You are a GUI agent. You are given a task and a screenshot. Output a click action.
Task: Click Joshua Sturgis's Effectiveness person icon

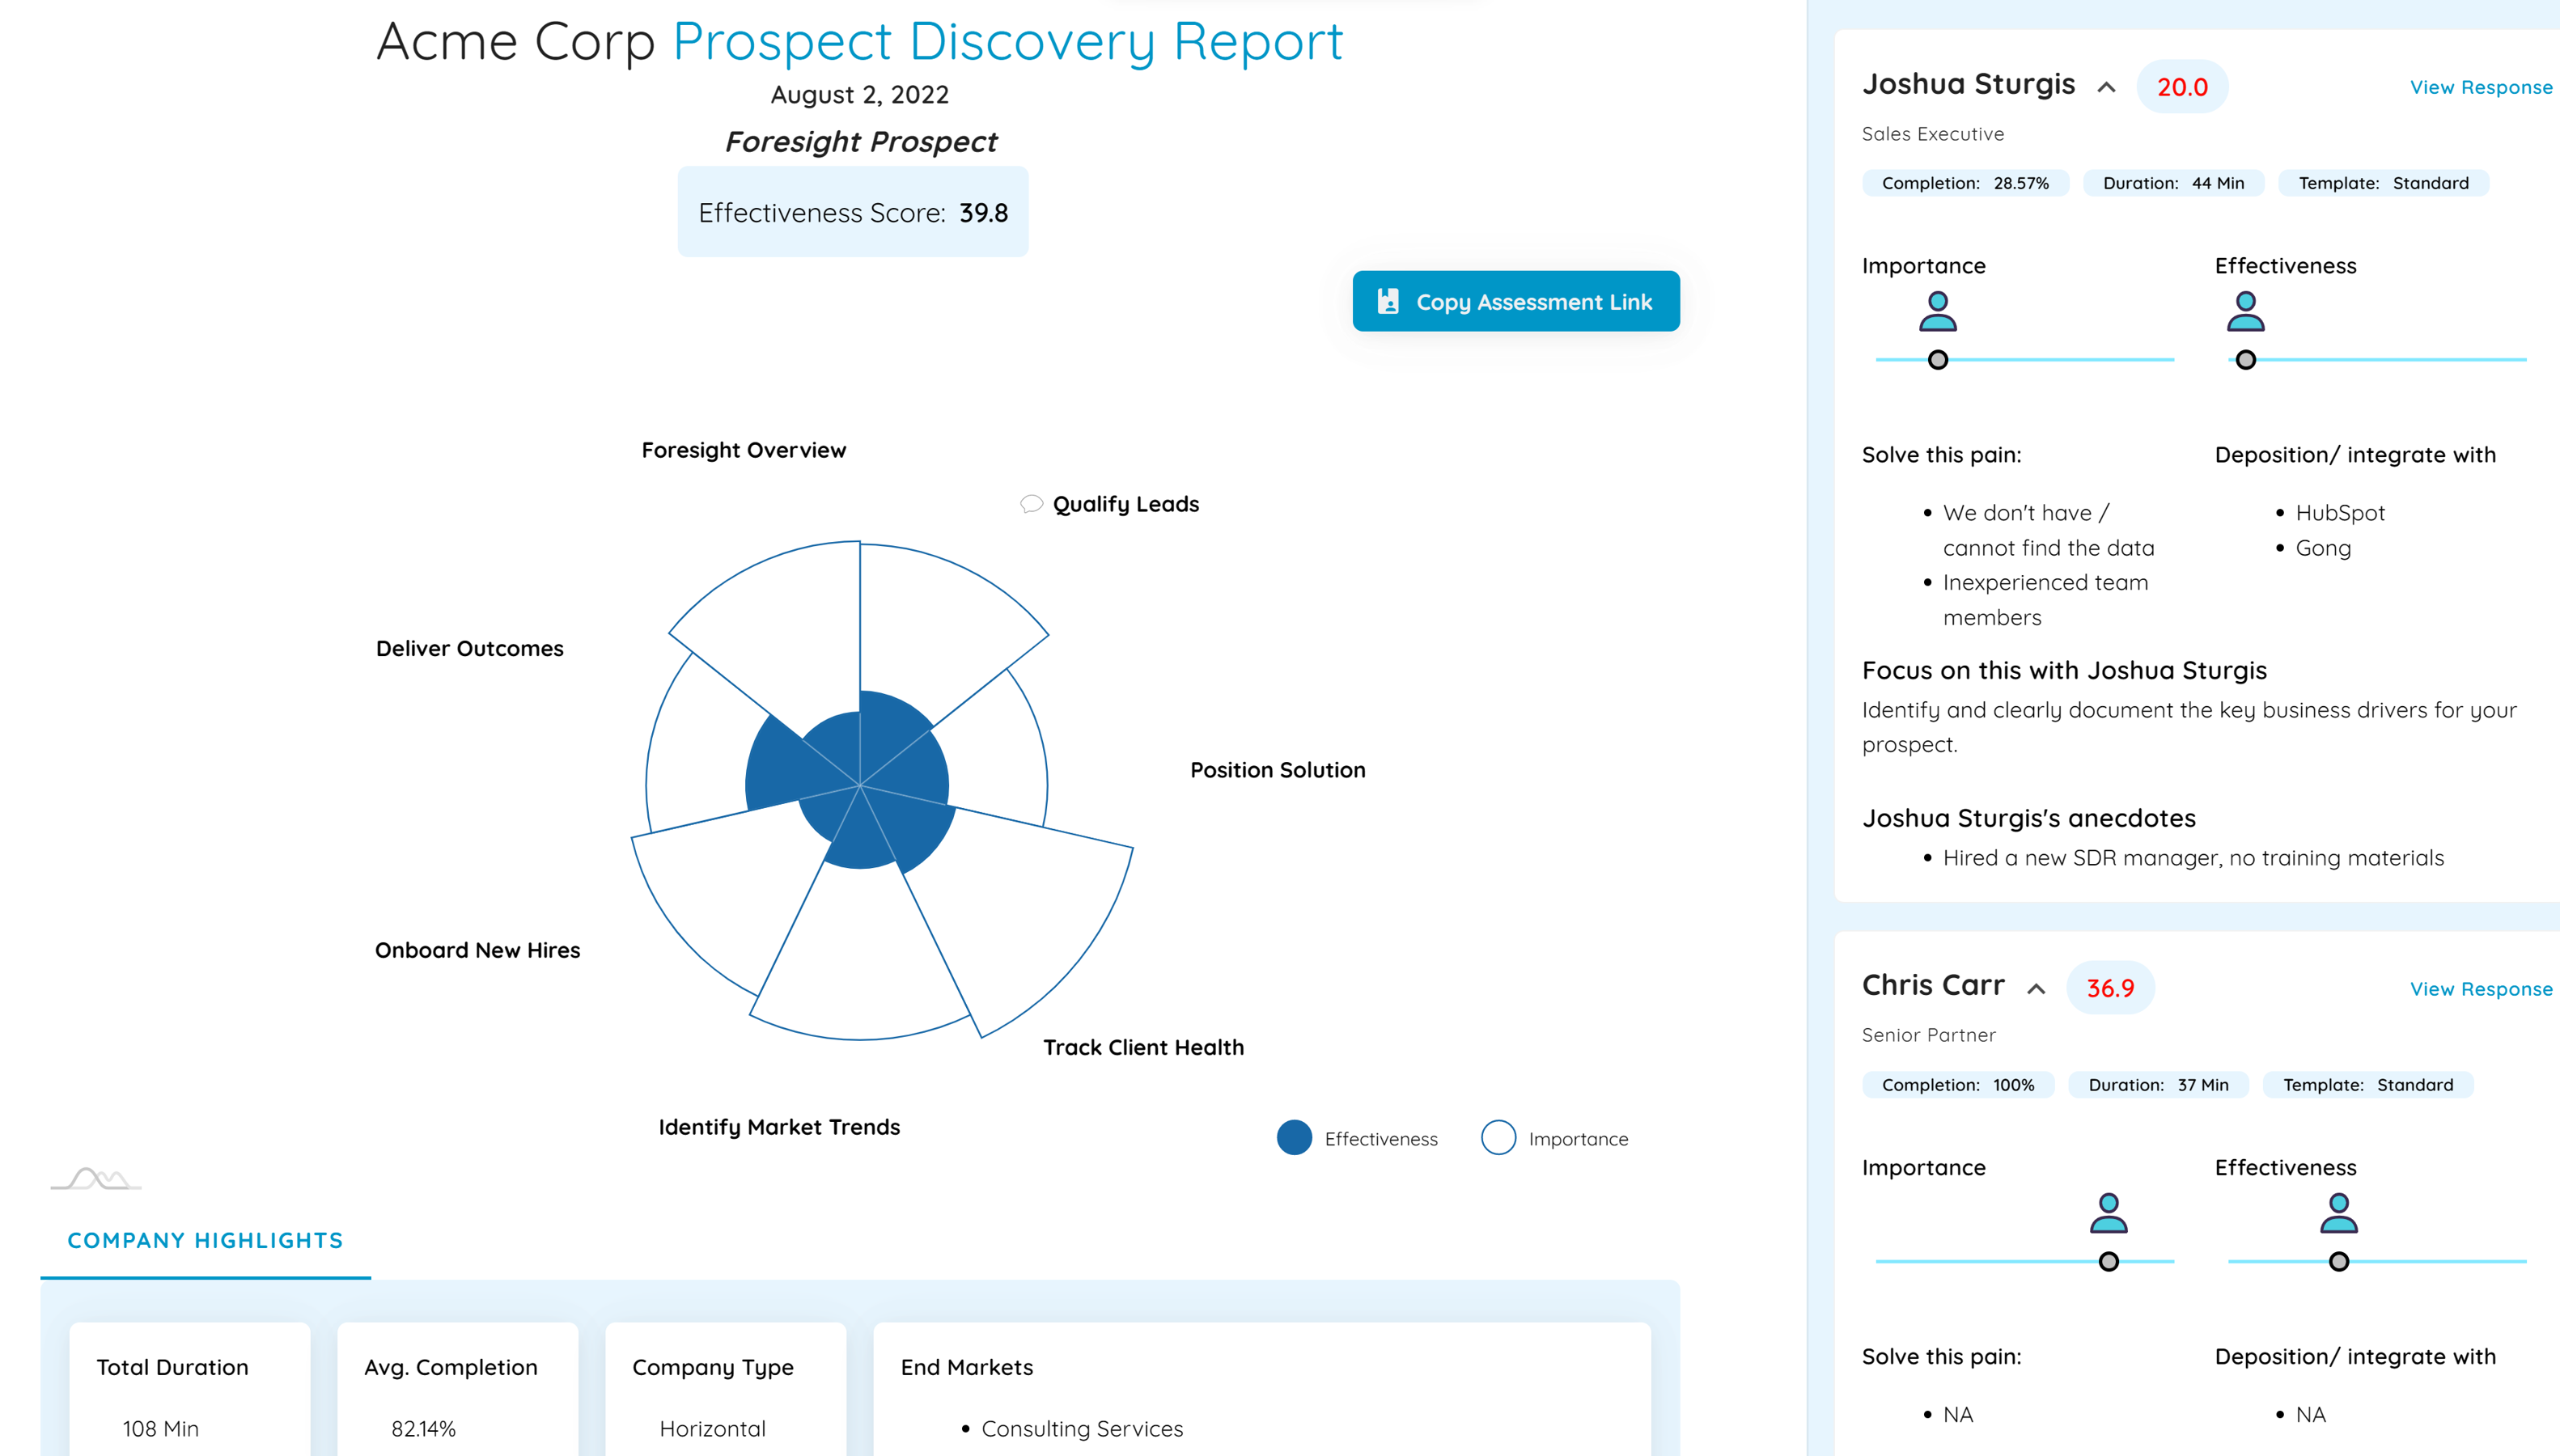tap(2245, 312)
